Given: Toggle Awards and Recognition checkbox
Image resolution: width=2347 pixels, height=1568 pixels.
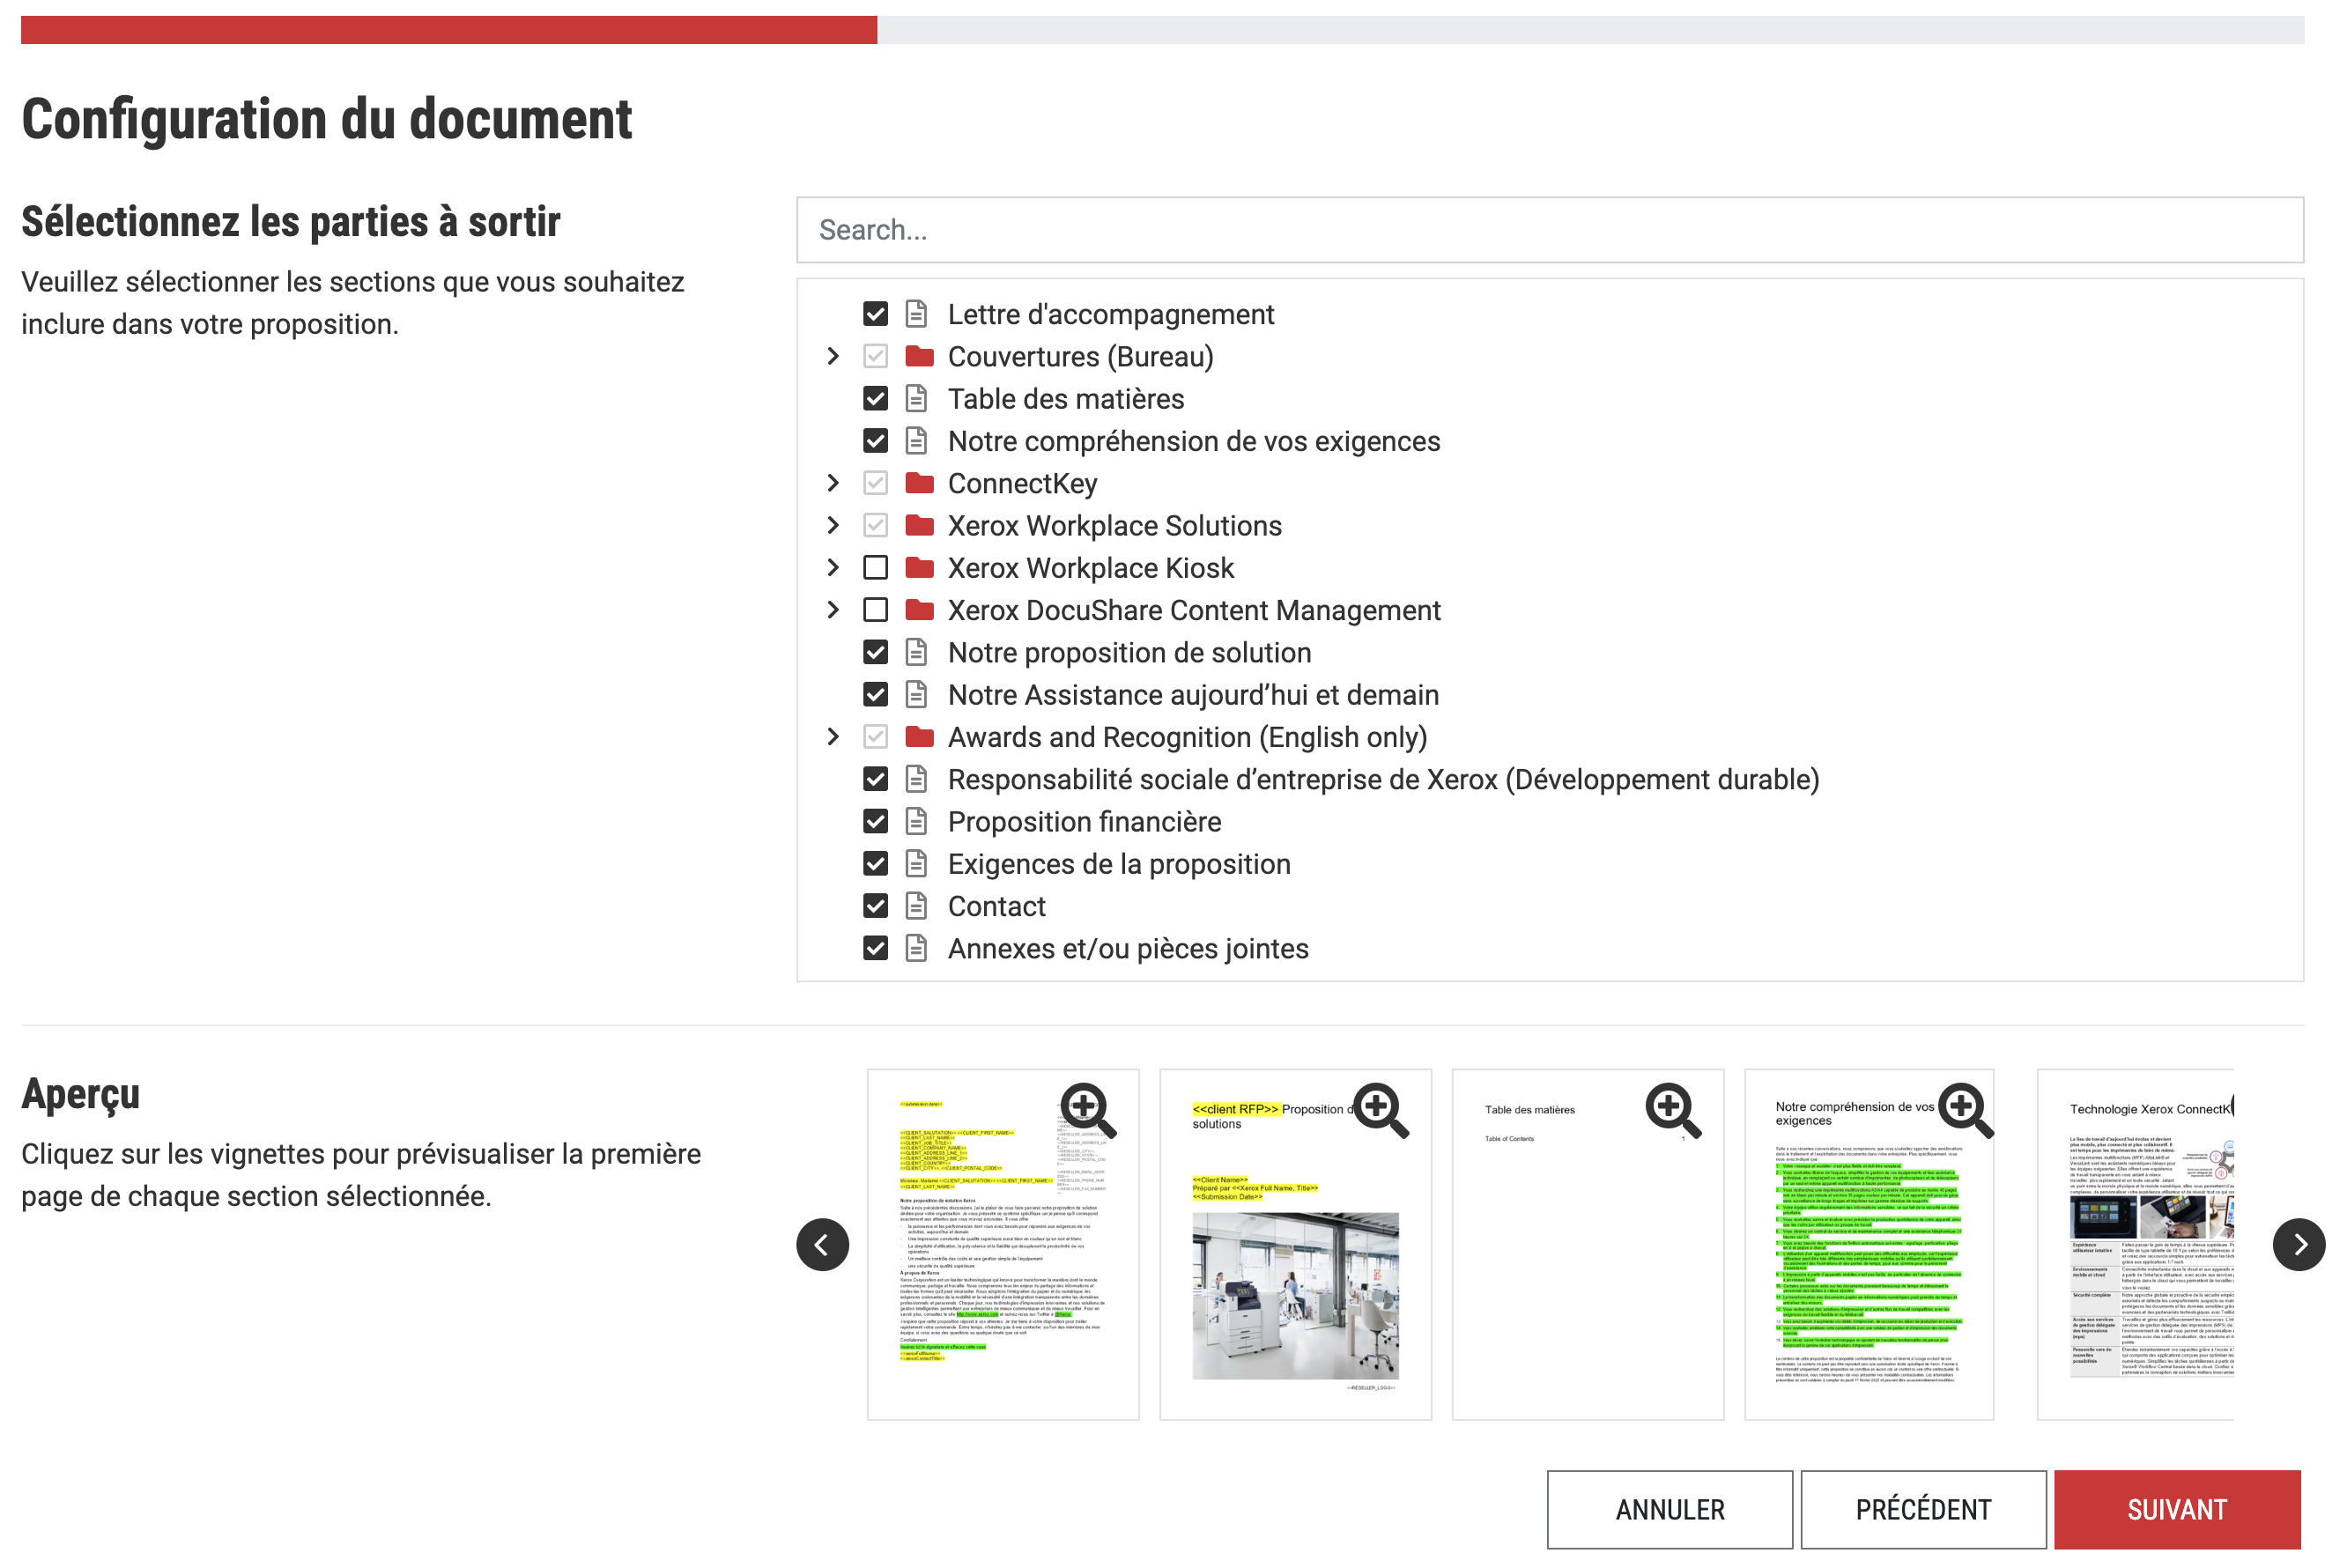Looking at the screenshot, I should [x=875, y=736].
